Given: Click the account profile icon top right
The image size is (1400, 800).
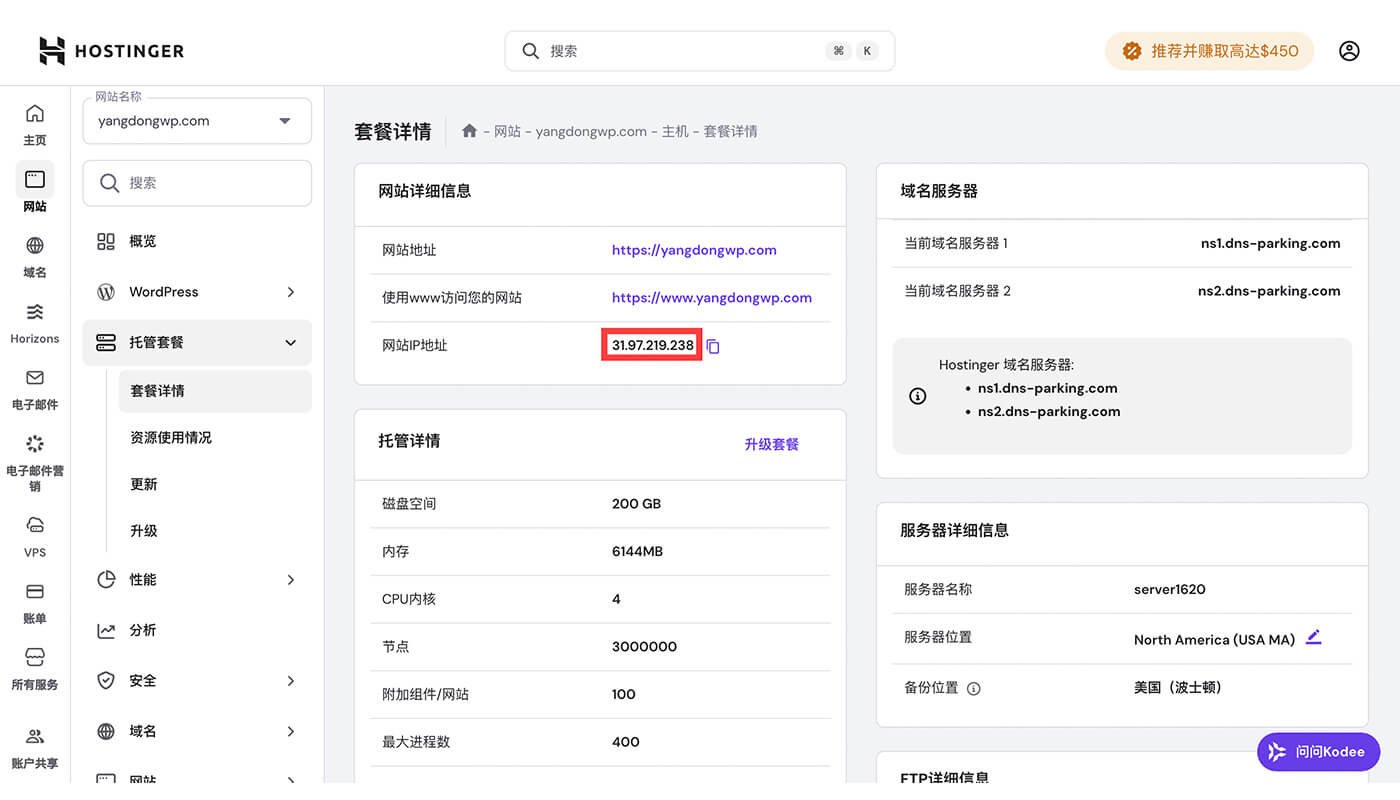Looking at the screenshot, I should pyautogui.click(x=1349, y=50).
